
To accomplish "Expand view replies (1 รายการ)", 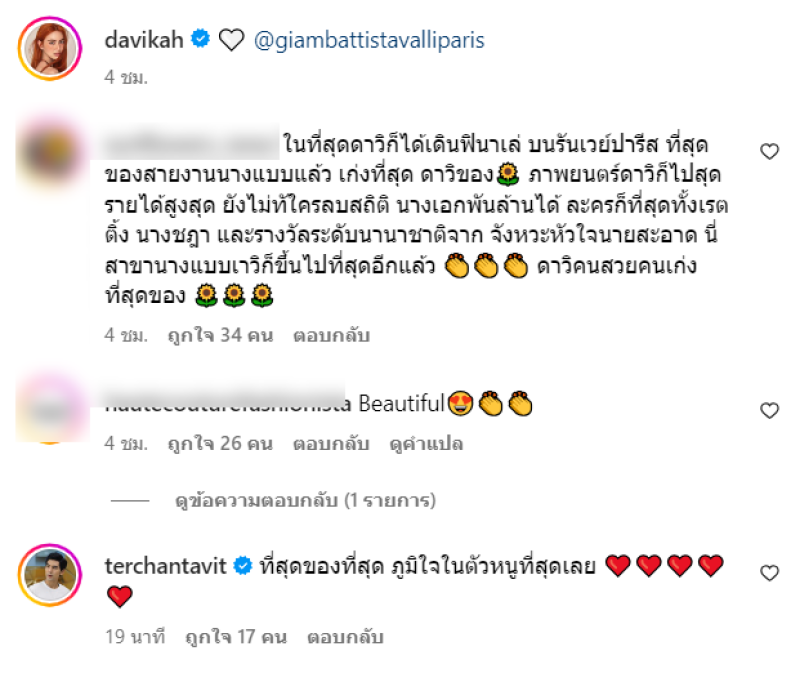I will 305,501.
